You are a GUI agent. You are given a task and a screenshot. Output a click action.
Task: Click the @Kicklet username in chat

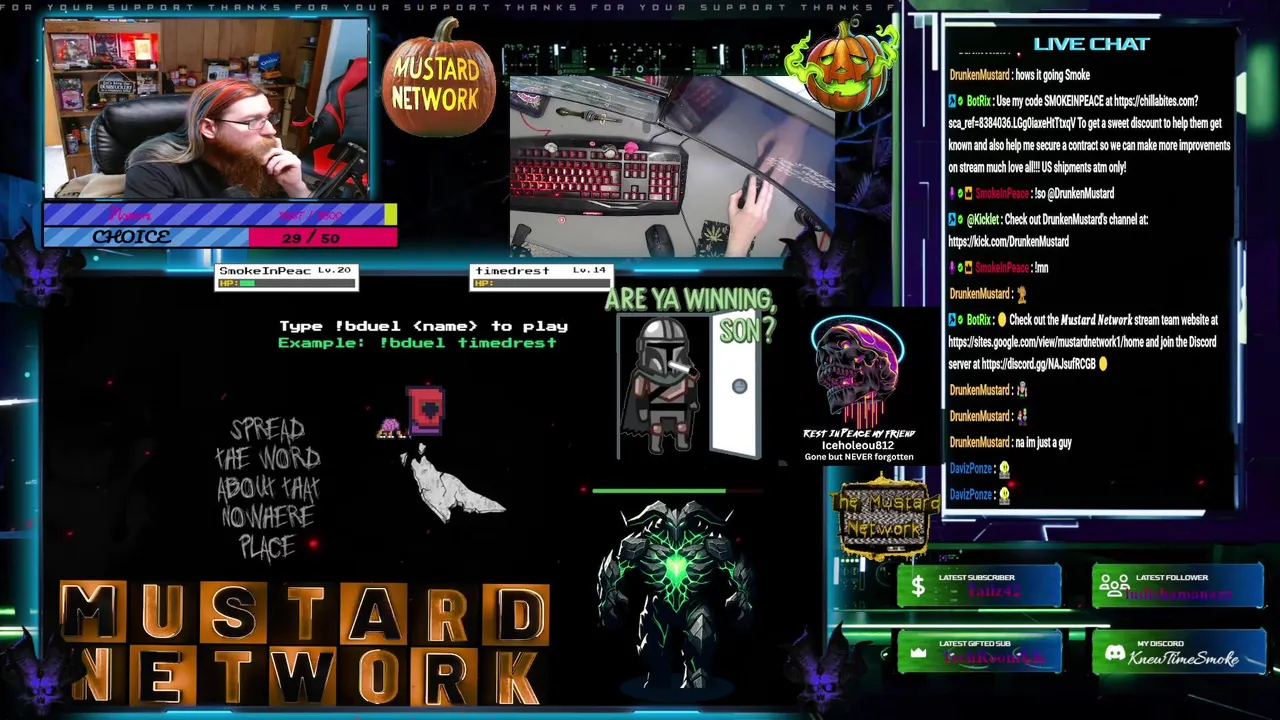pyautogui.click(x=983, y=220)
